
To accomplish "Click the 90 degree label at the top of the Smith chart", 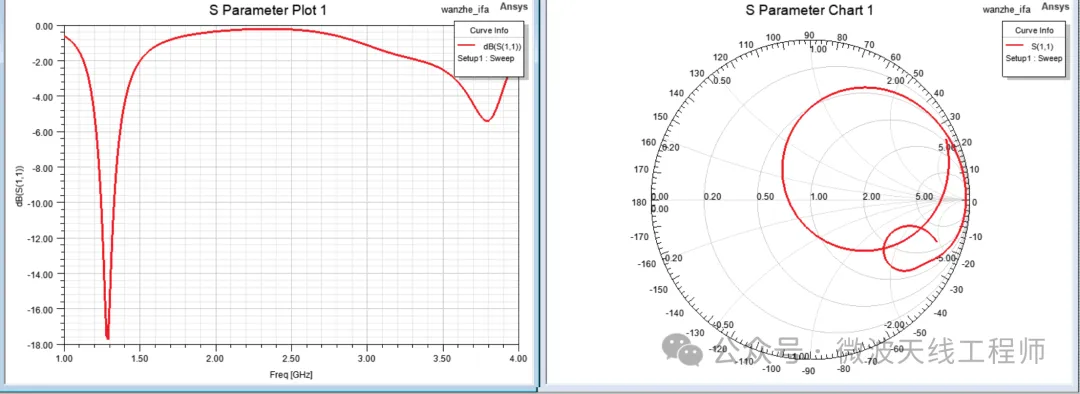I will pos(809,35).
